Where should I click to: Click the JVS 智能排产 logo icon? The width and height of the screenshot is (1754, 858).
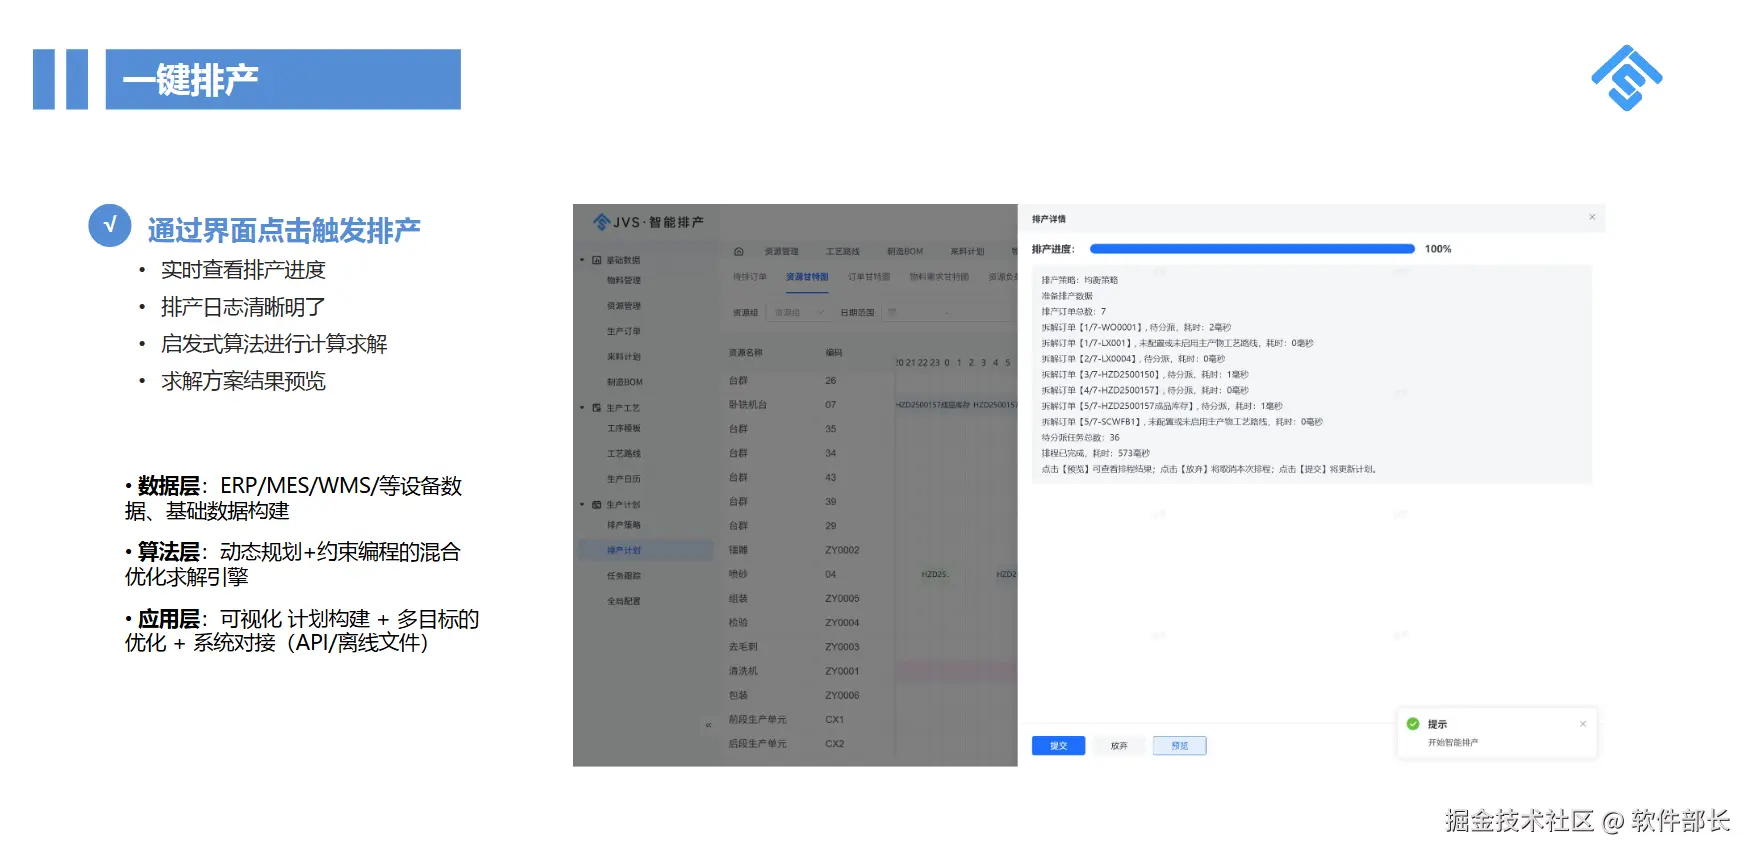point(601,222)
